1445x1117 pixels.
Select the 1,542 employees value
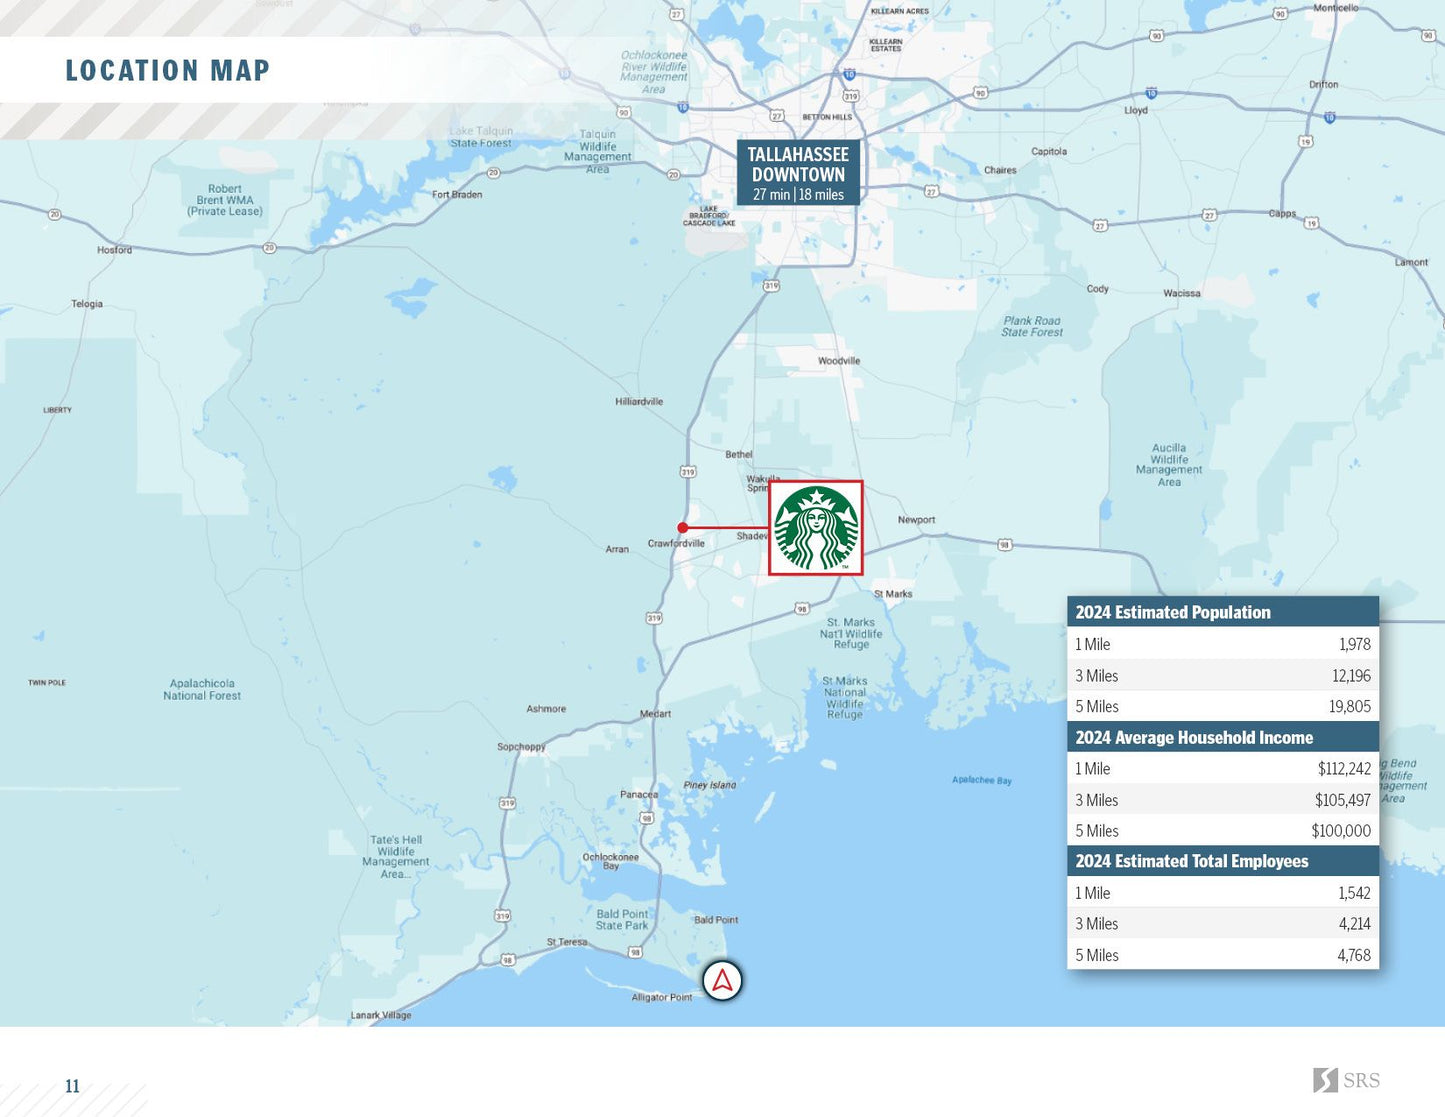(1355, 893)
